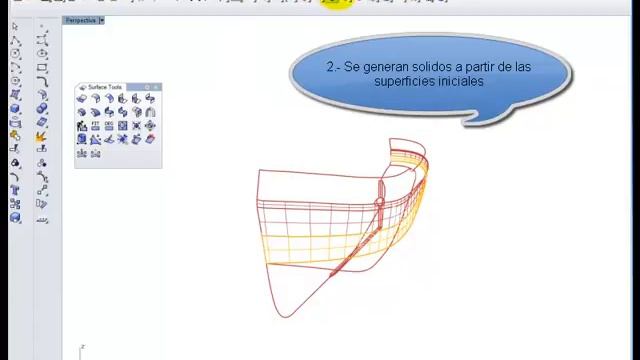Image resolution: width=640 pixels, height=360 pixels.
Task: Click the orange Explode tool
Action: (42, 136)
